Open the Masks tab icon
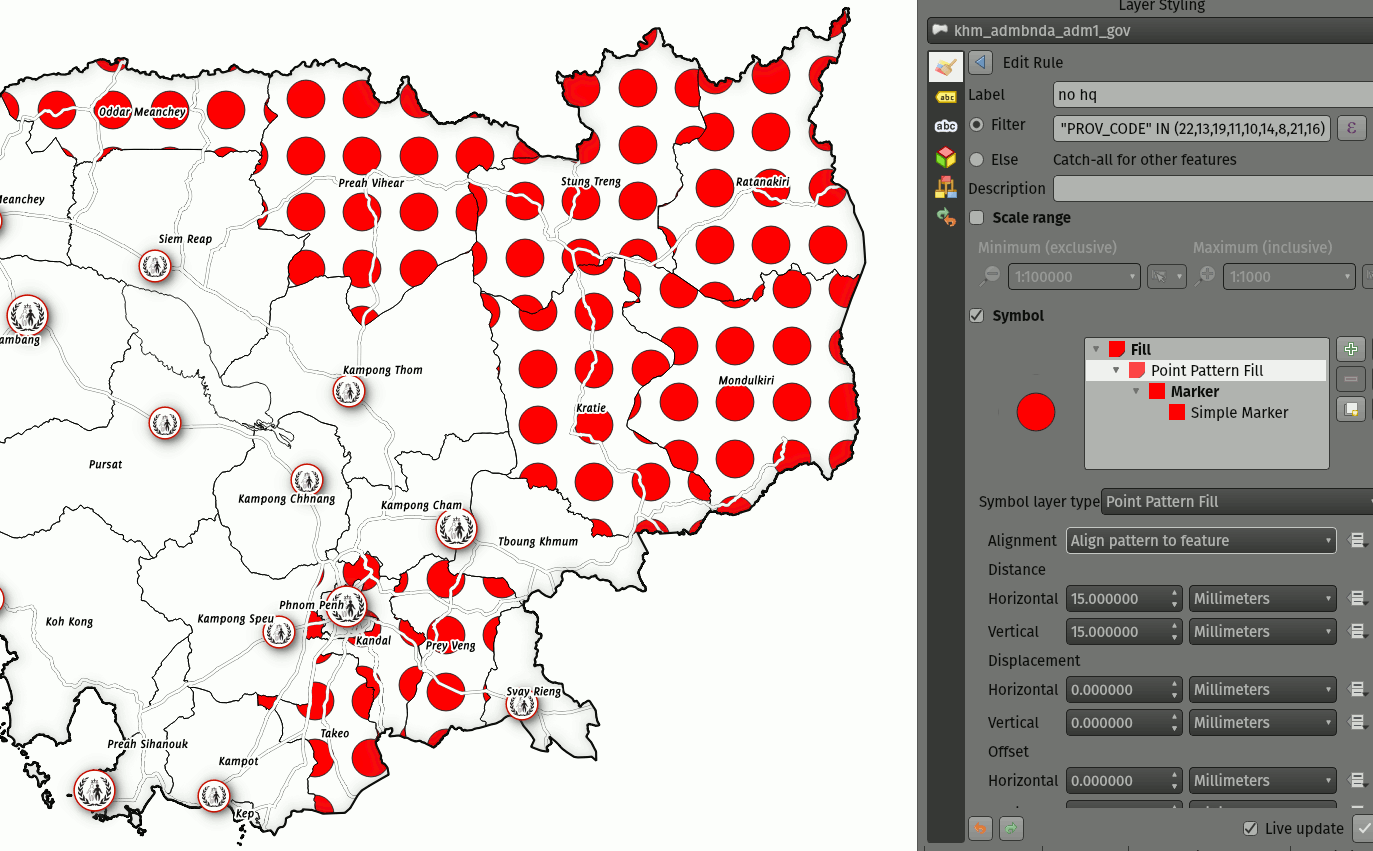This screenshot has width=1373, height=851. click(x=945, y=127)
